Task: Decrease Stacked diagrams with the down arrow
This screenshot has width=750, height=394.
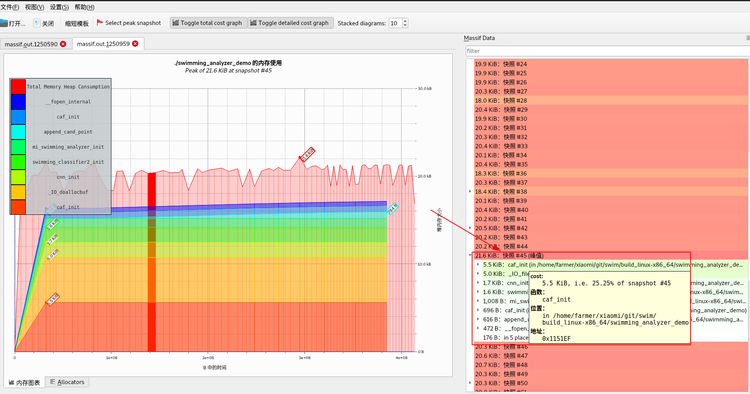Action: [x=405, y=25]
